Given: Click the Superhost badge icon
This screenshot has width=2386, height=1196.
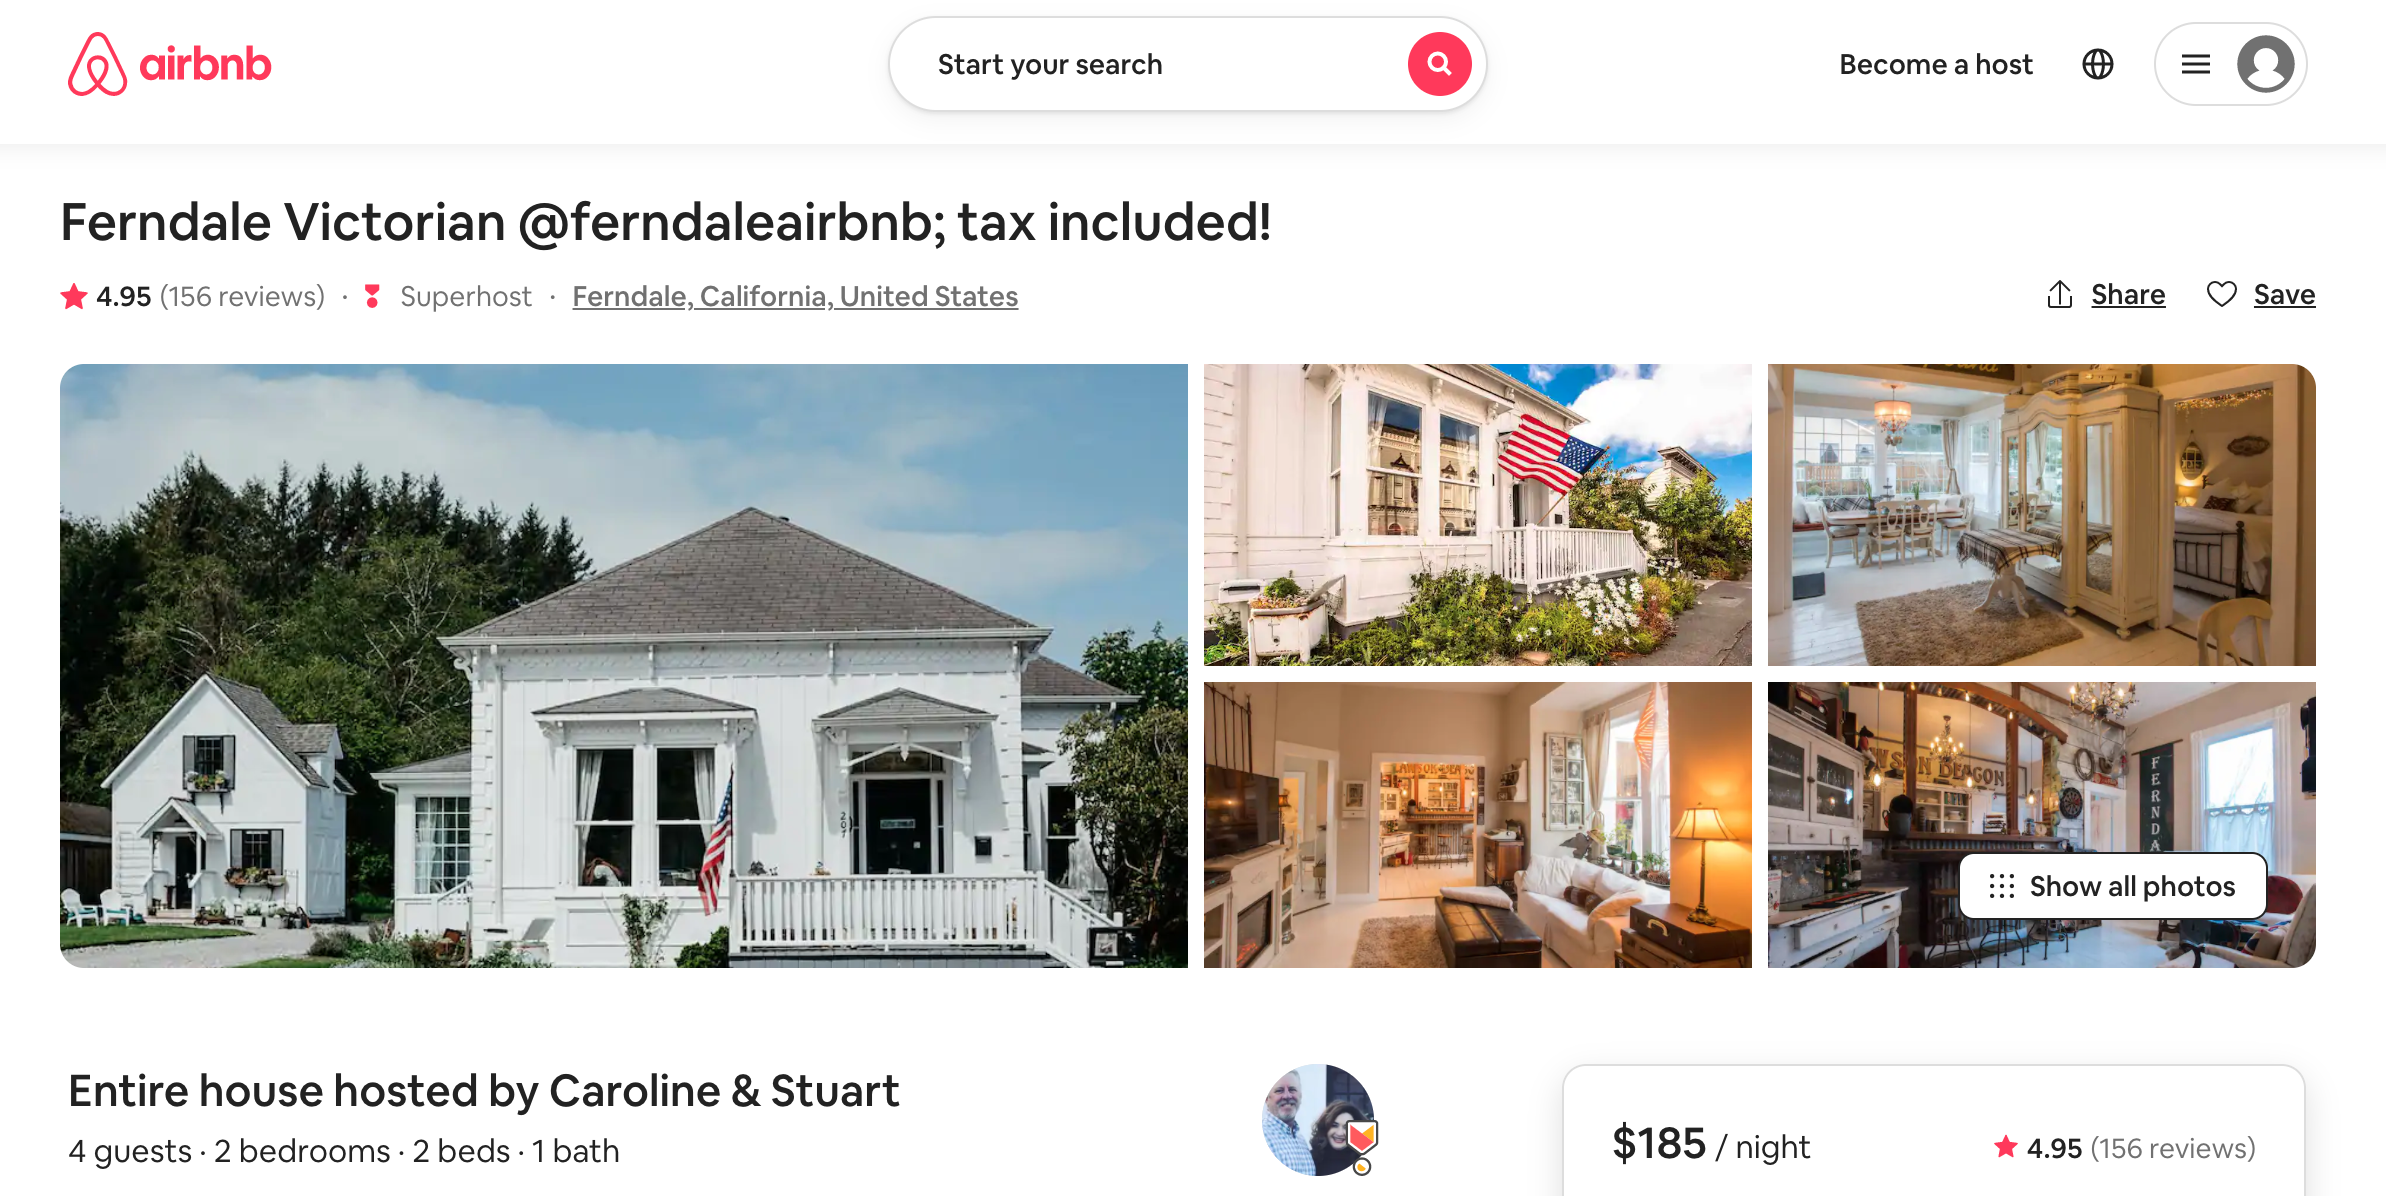Looking at the screenshot, I should coord(372,296).
